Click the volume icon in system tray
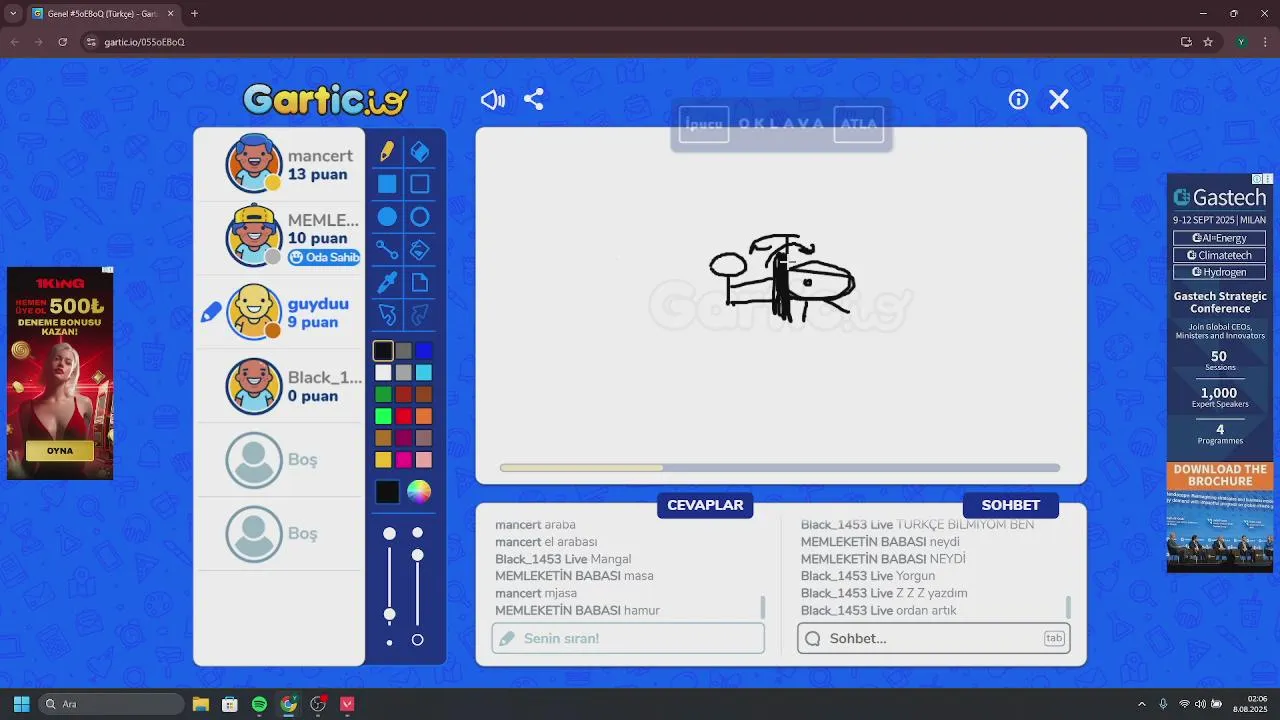The width and height of the screenshot is (1280, 720). point(1200,704)
